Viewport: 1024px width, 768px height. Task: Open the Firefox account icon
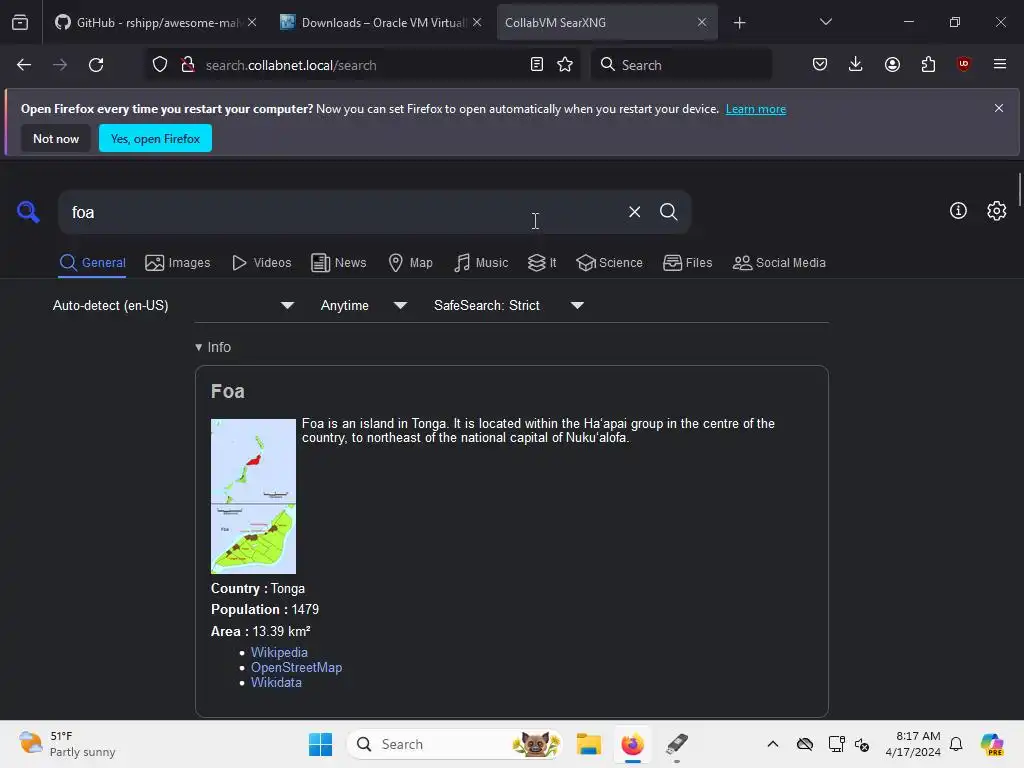892,64
